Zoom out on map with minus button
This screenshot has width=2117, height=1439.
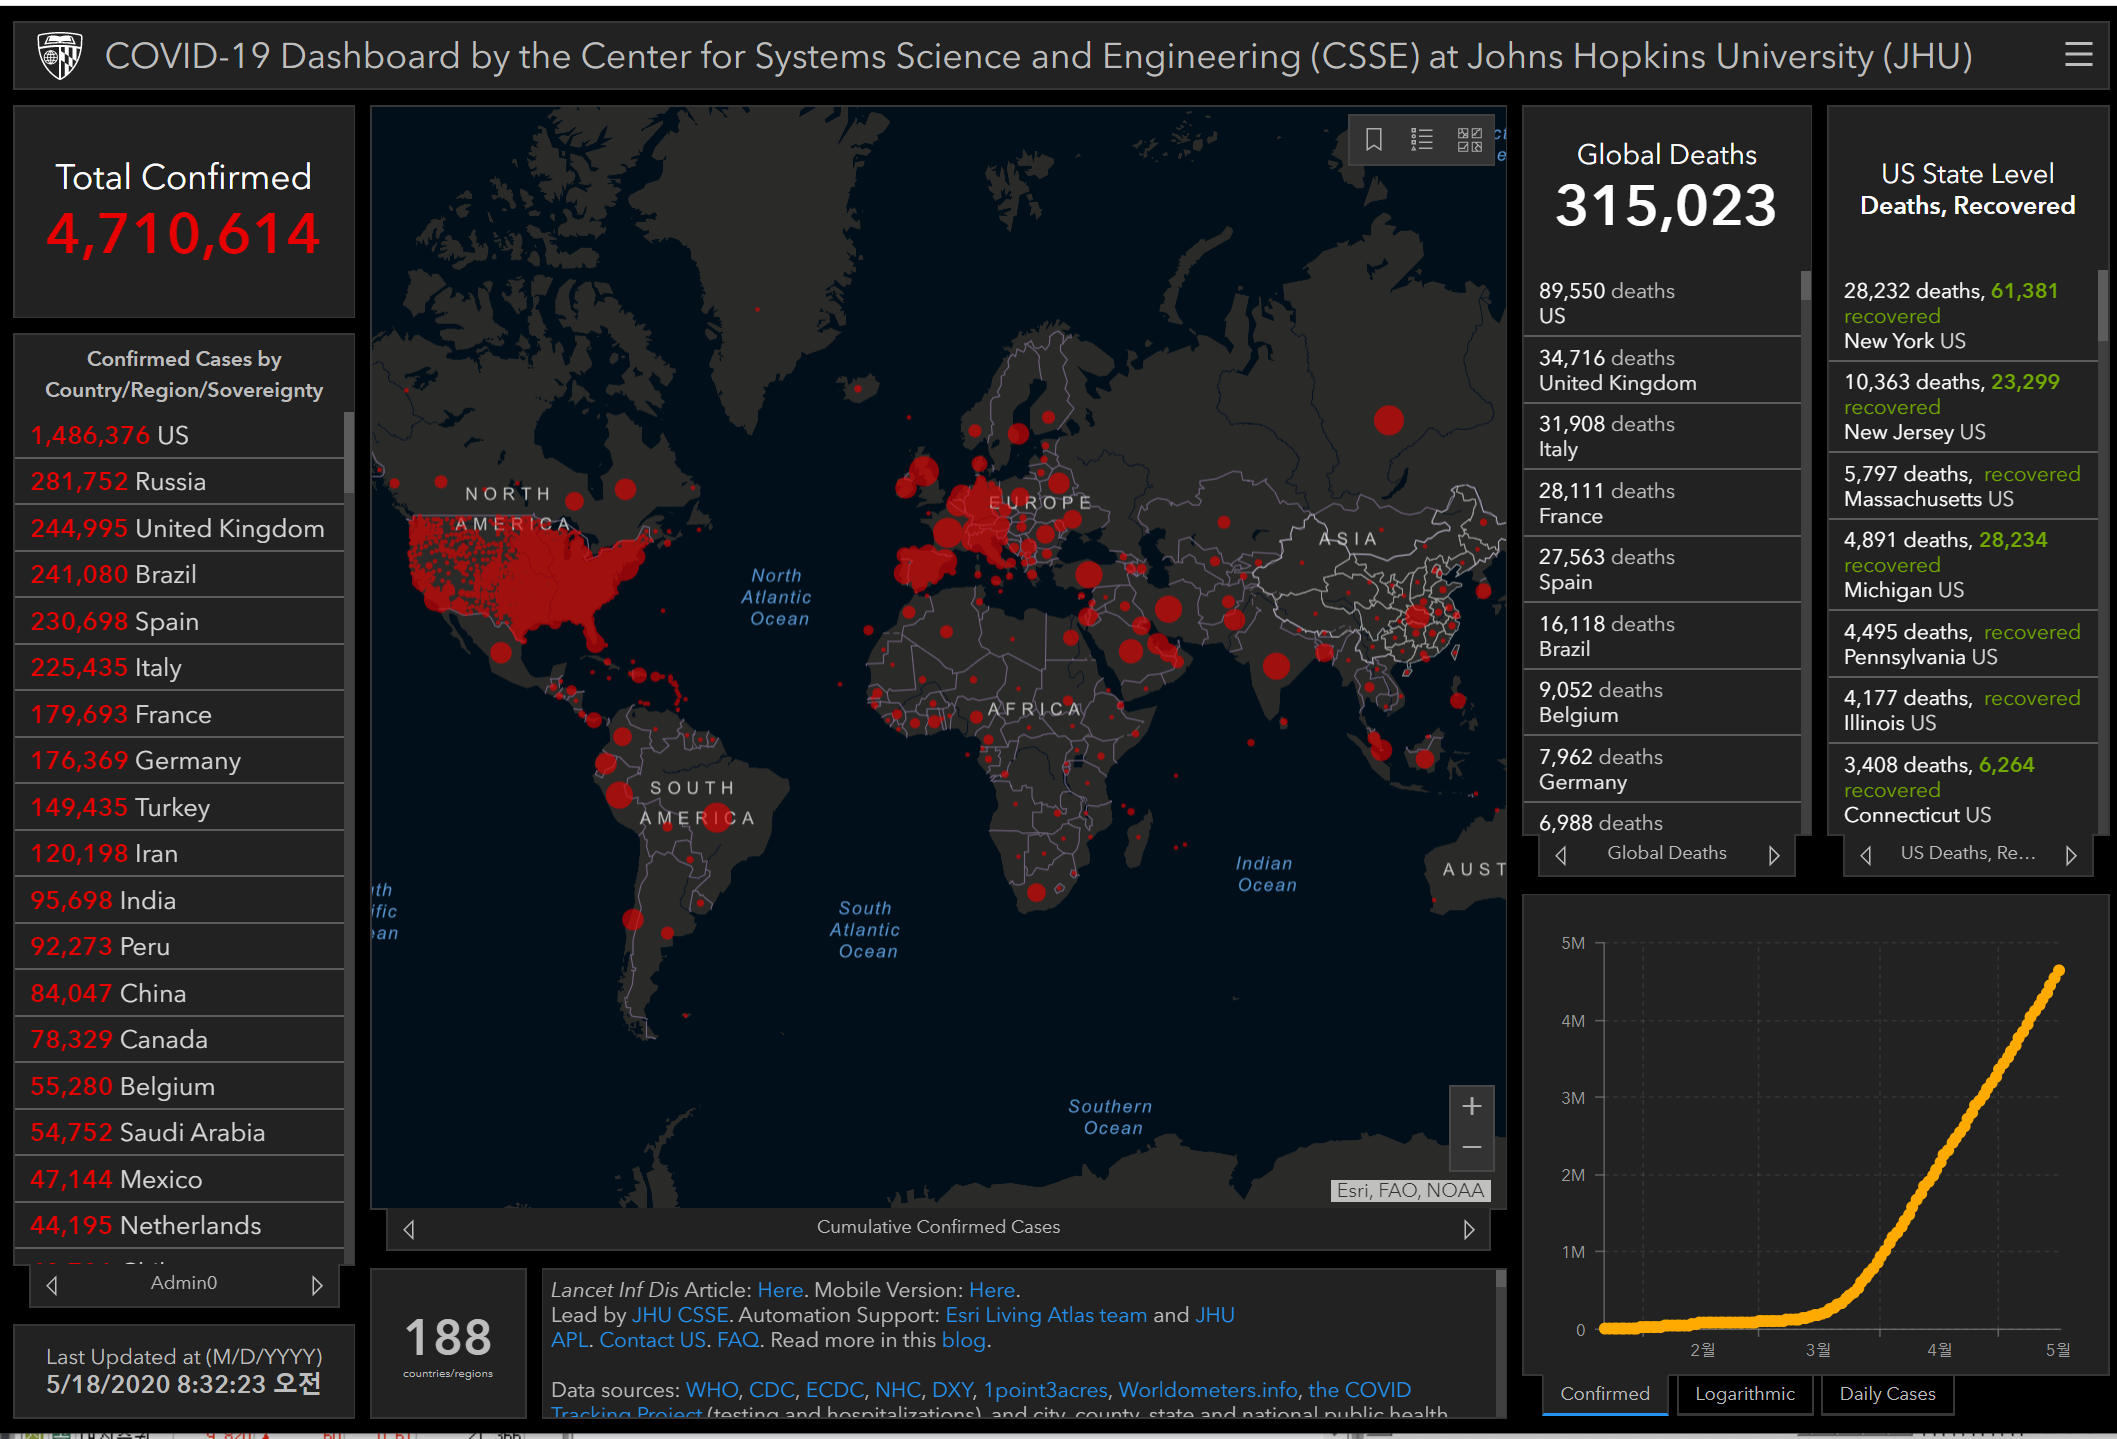pos(1471,1148)
